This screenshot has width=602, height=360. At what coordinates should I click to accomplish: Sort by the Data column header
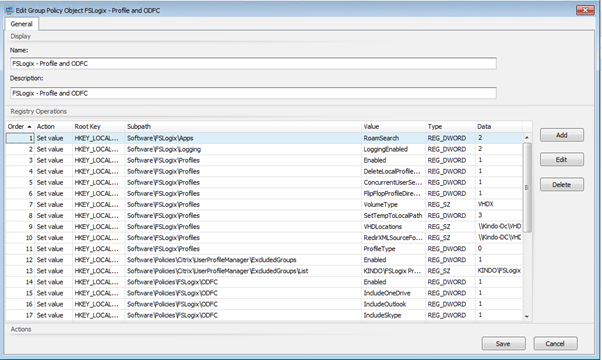[x=498, y=126]
